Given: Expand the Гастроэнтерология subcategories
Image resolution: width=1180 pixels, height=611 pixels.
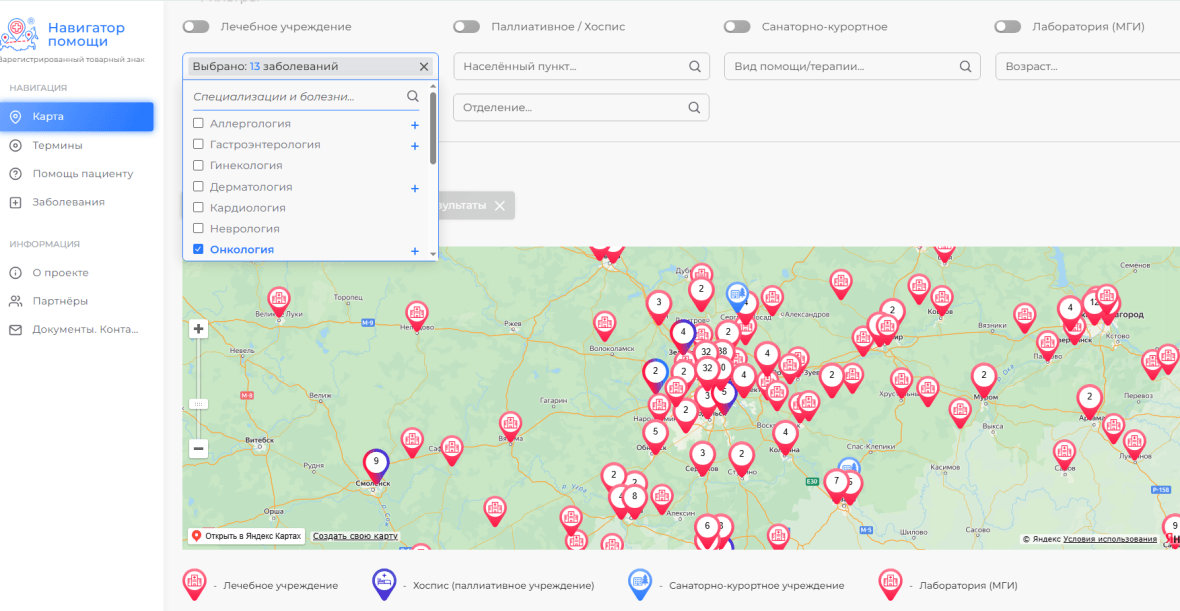Looking at the screenshot, I should pos(415,146).
